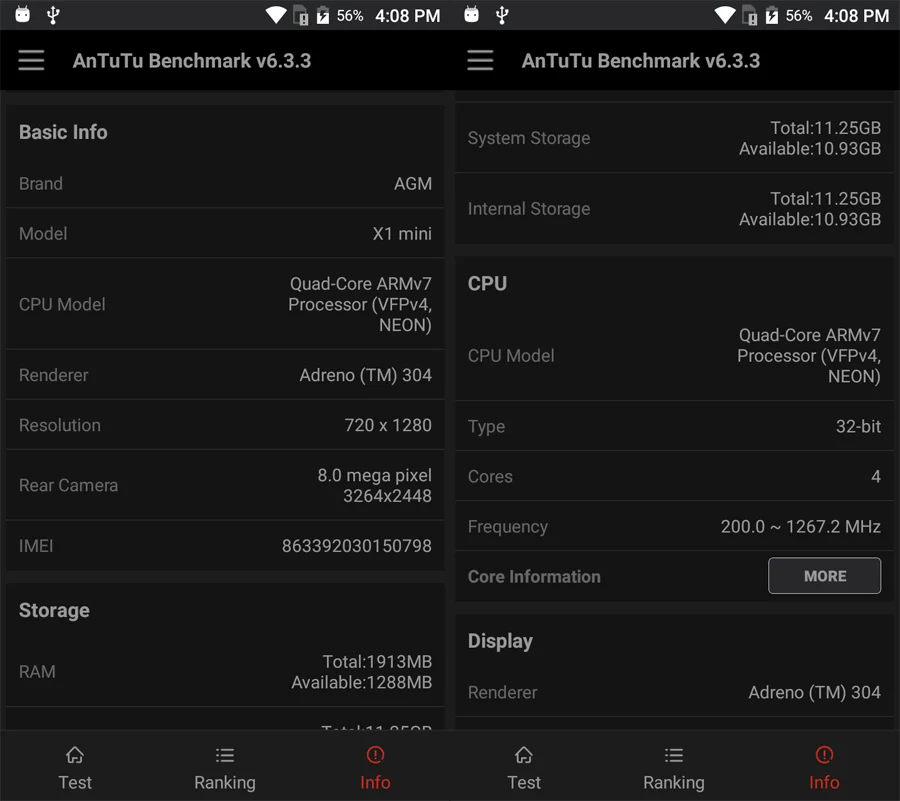Select Rear Camera row 8.0 mega pixel

(225, 485)
